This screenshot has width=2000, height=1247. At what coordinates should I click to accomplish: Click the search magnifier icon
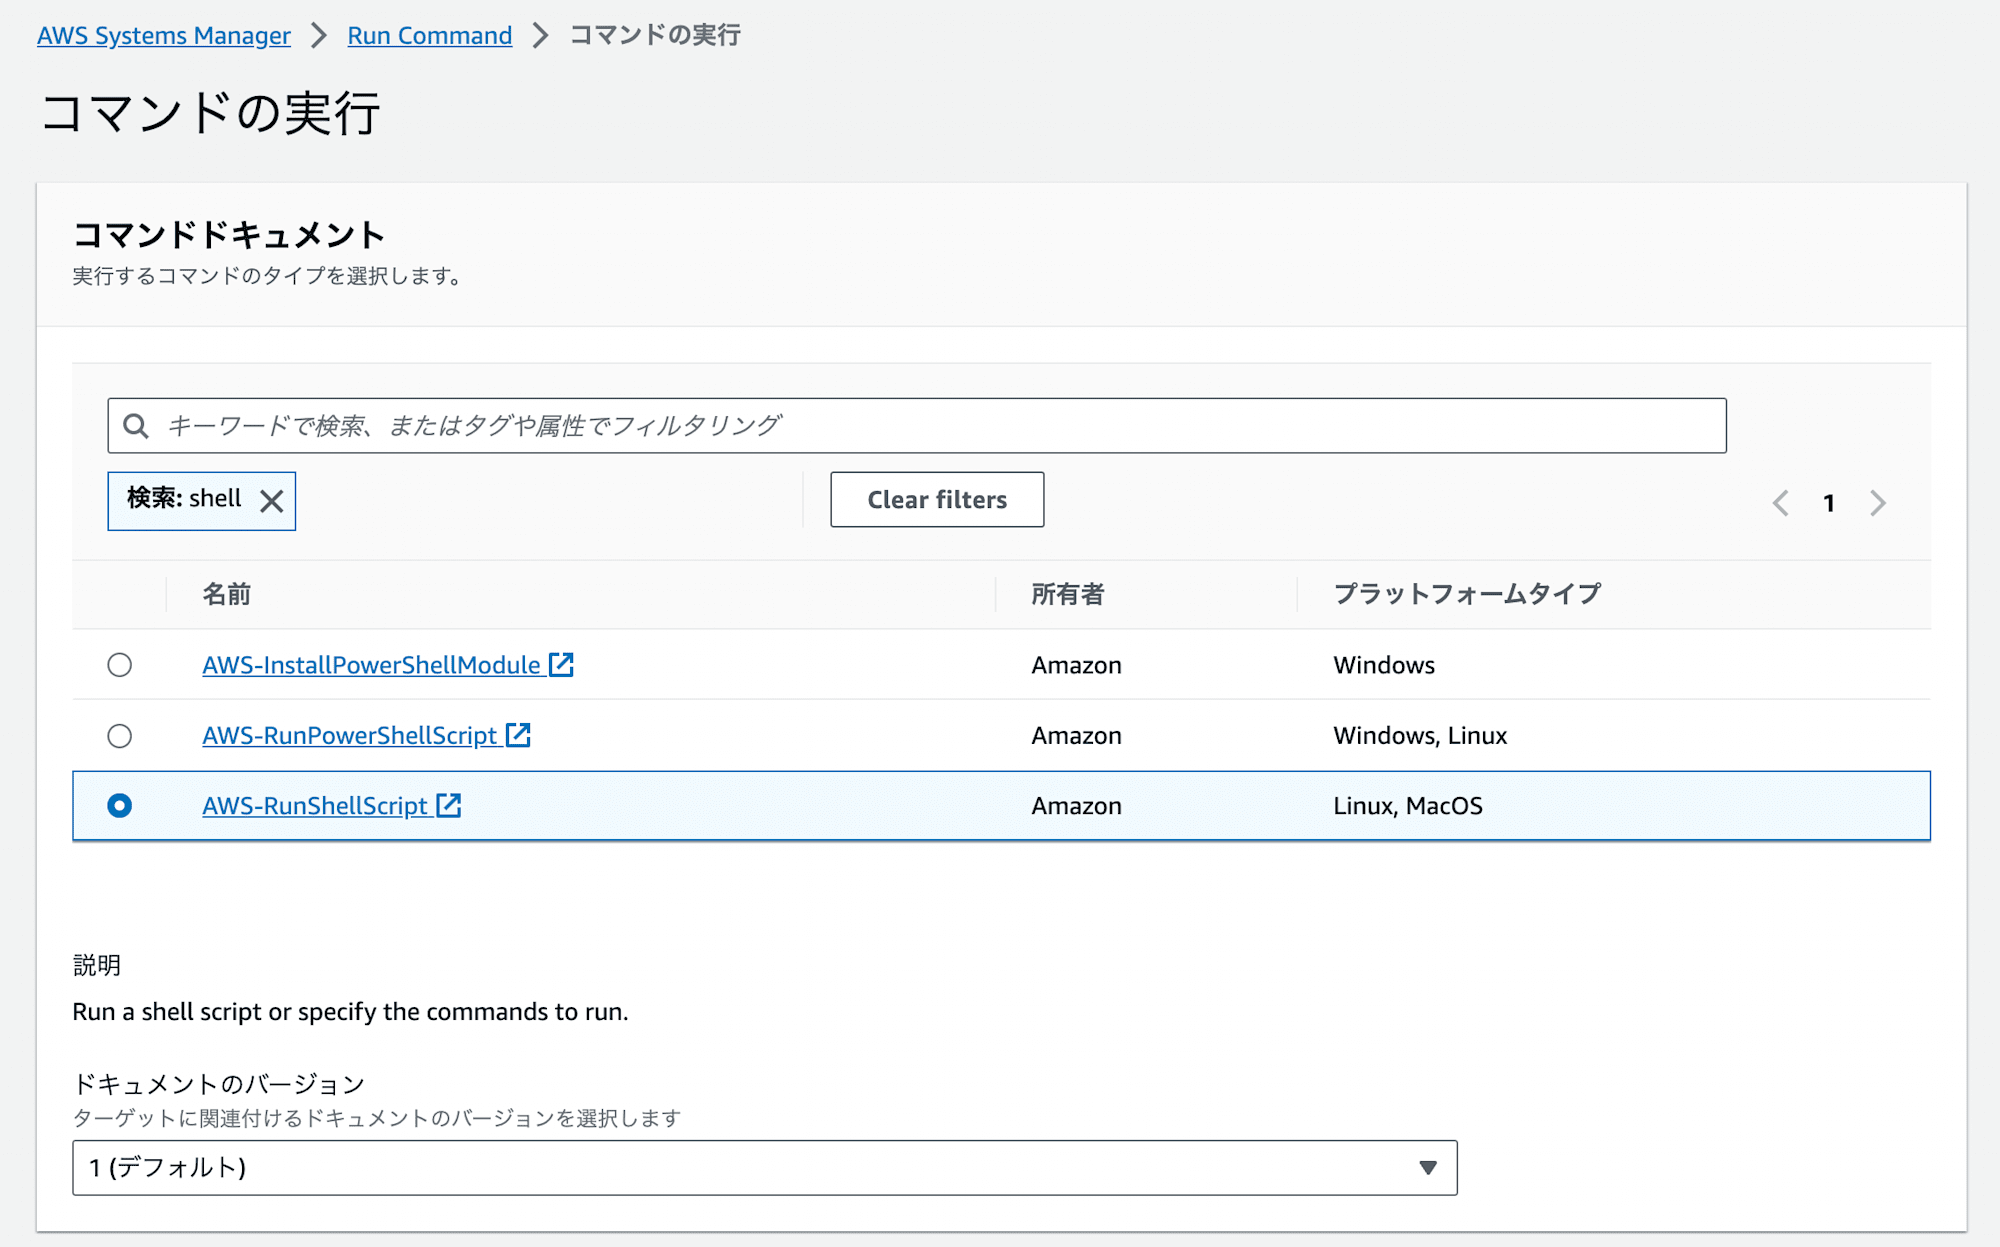point(136,425)
